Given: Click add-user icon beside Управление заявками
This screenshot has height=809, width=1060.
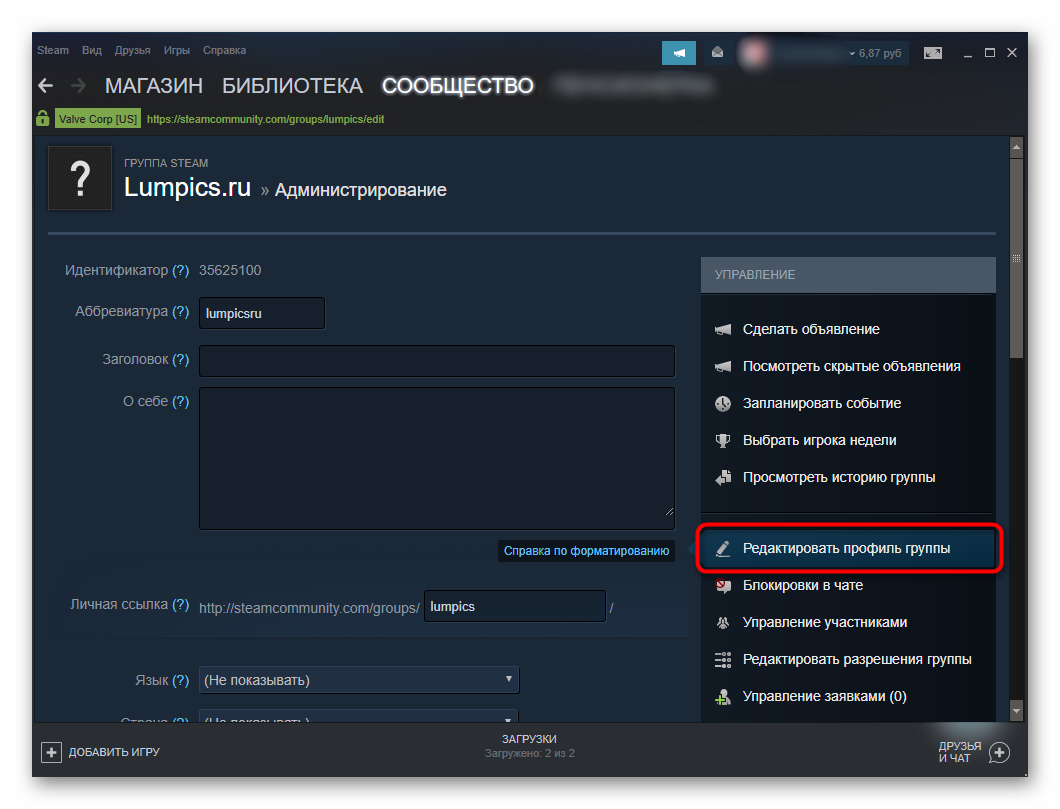Looking at the screenshot, I should point(723,697).
